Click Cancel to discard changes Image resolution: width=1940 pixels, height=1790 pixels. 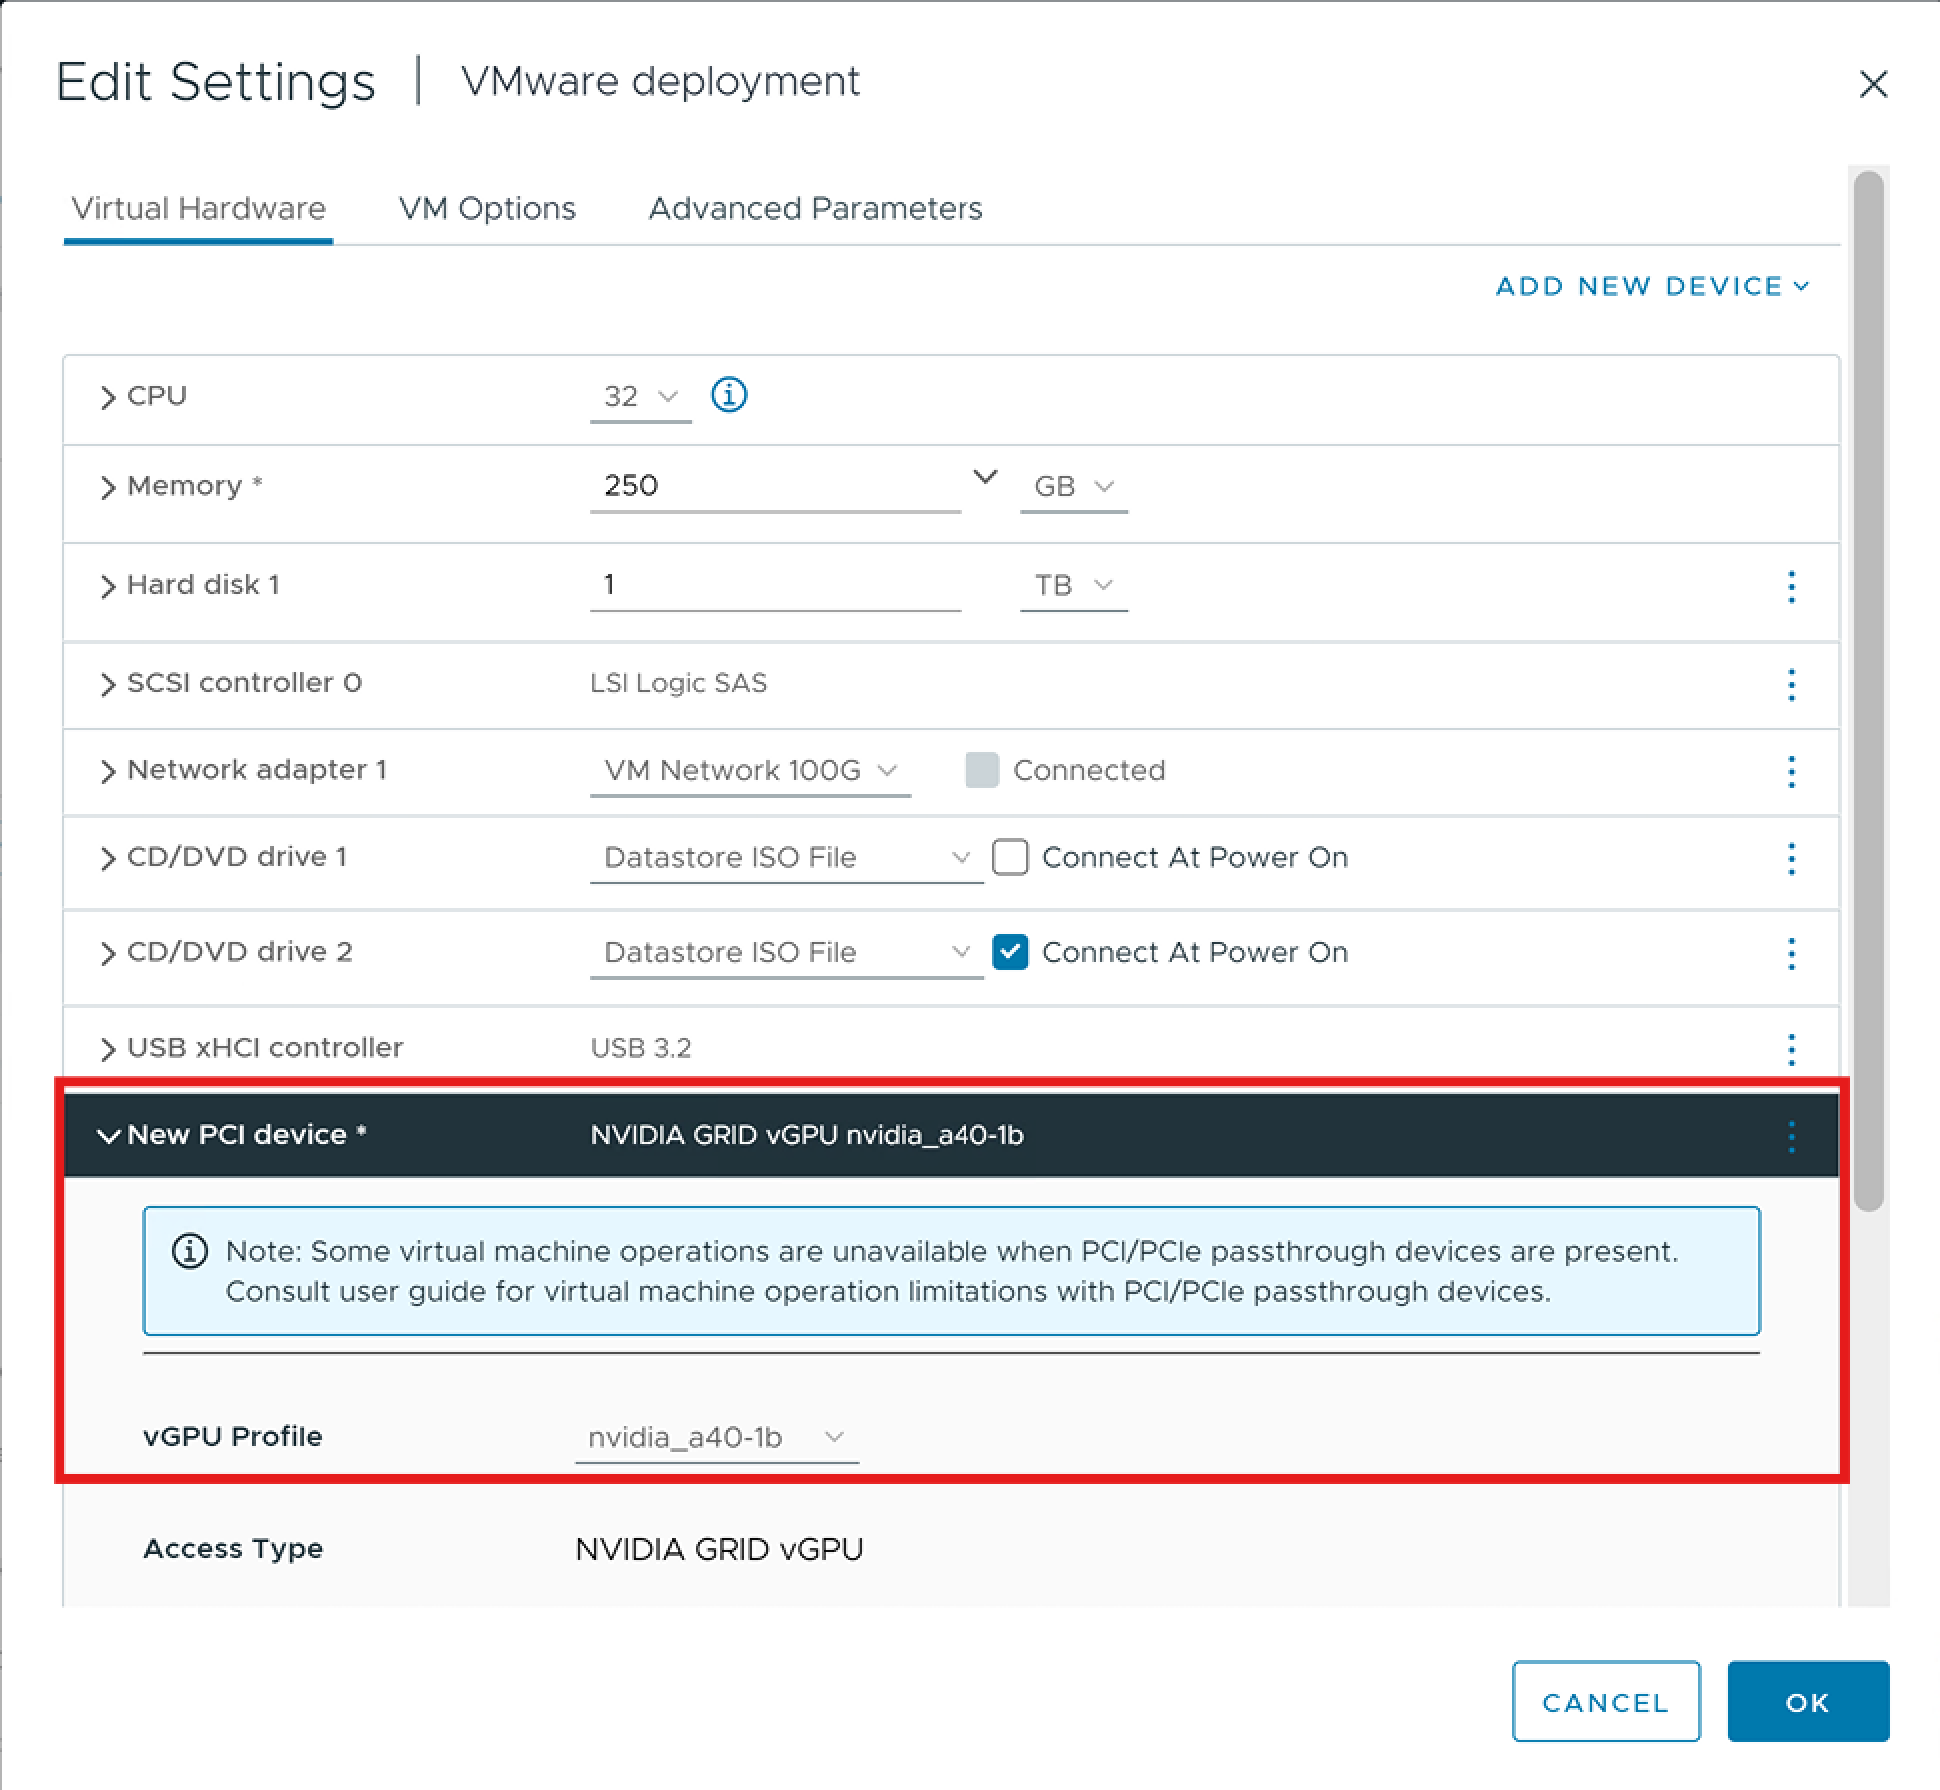1605,1702
